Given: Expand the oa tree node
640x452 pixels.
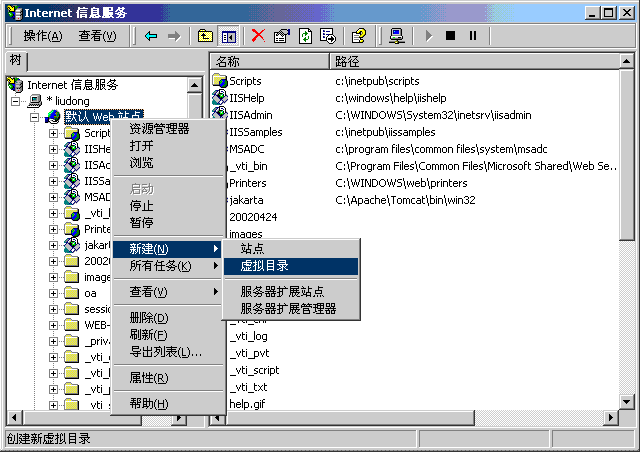Looking at the screenshot, I should point(53,293).
